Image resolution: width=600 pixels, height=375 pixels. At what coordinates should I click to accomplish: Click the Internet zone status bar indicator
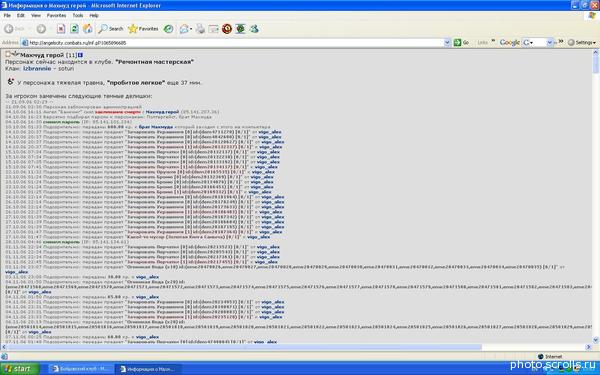(550, 356)
